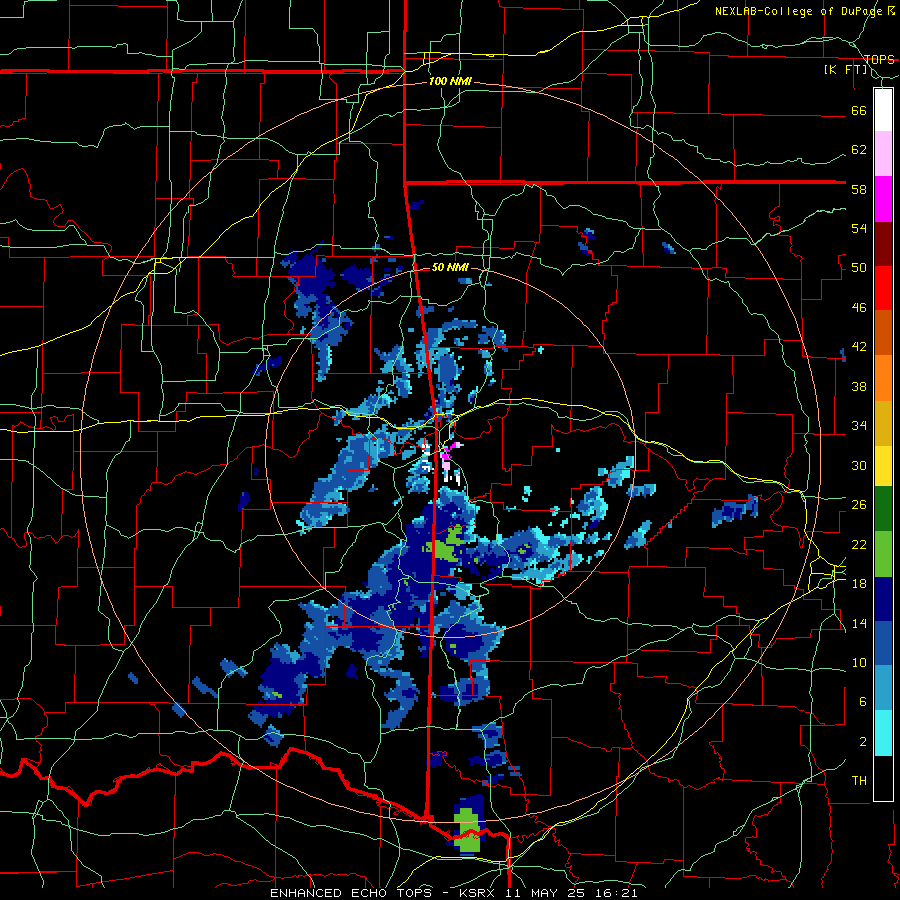Select the 100 NMI range ring label

coord(450,82)
